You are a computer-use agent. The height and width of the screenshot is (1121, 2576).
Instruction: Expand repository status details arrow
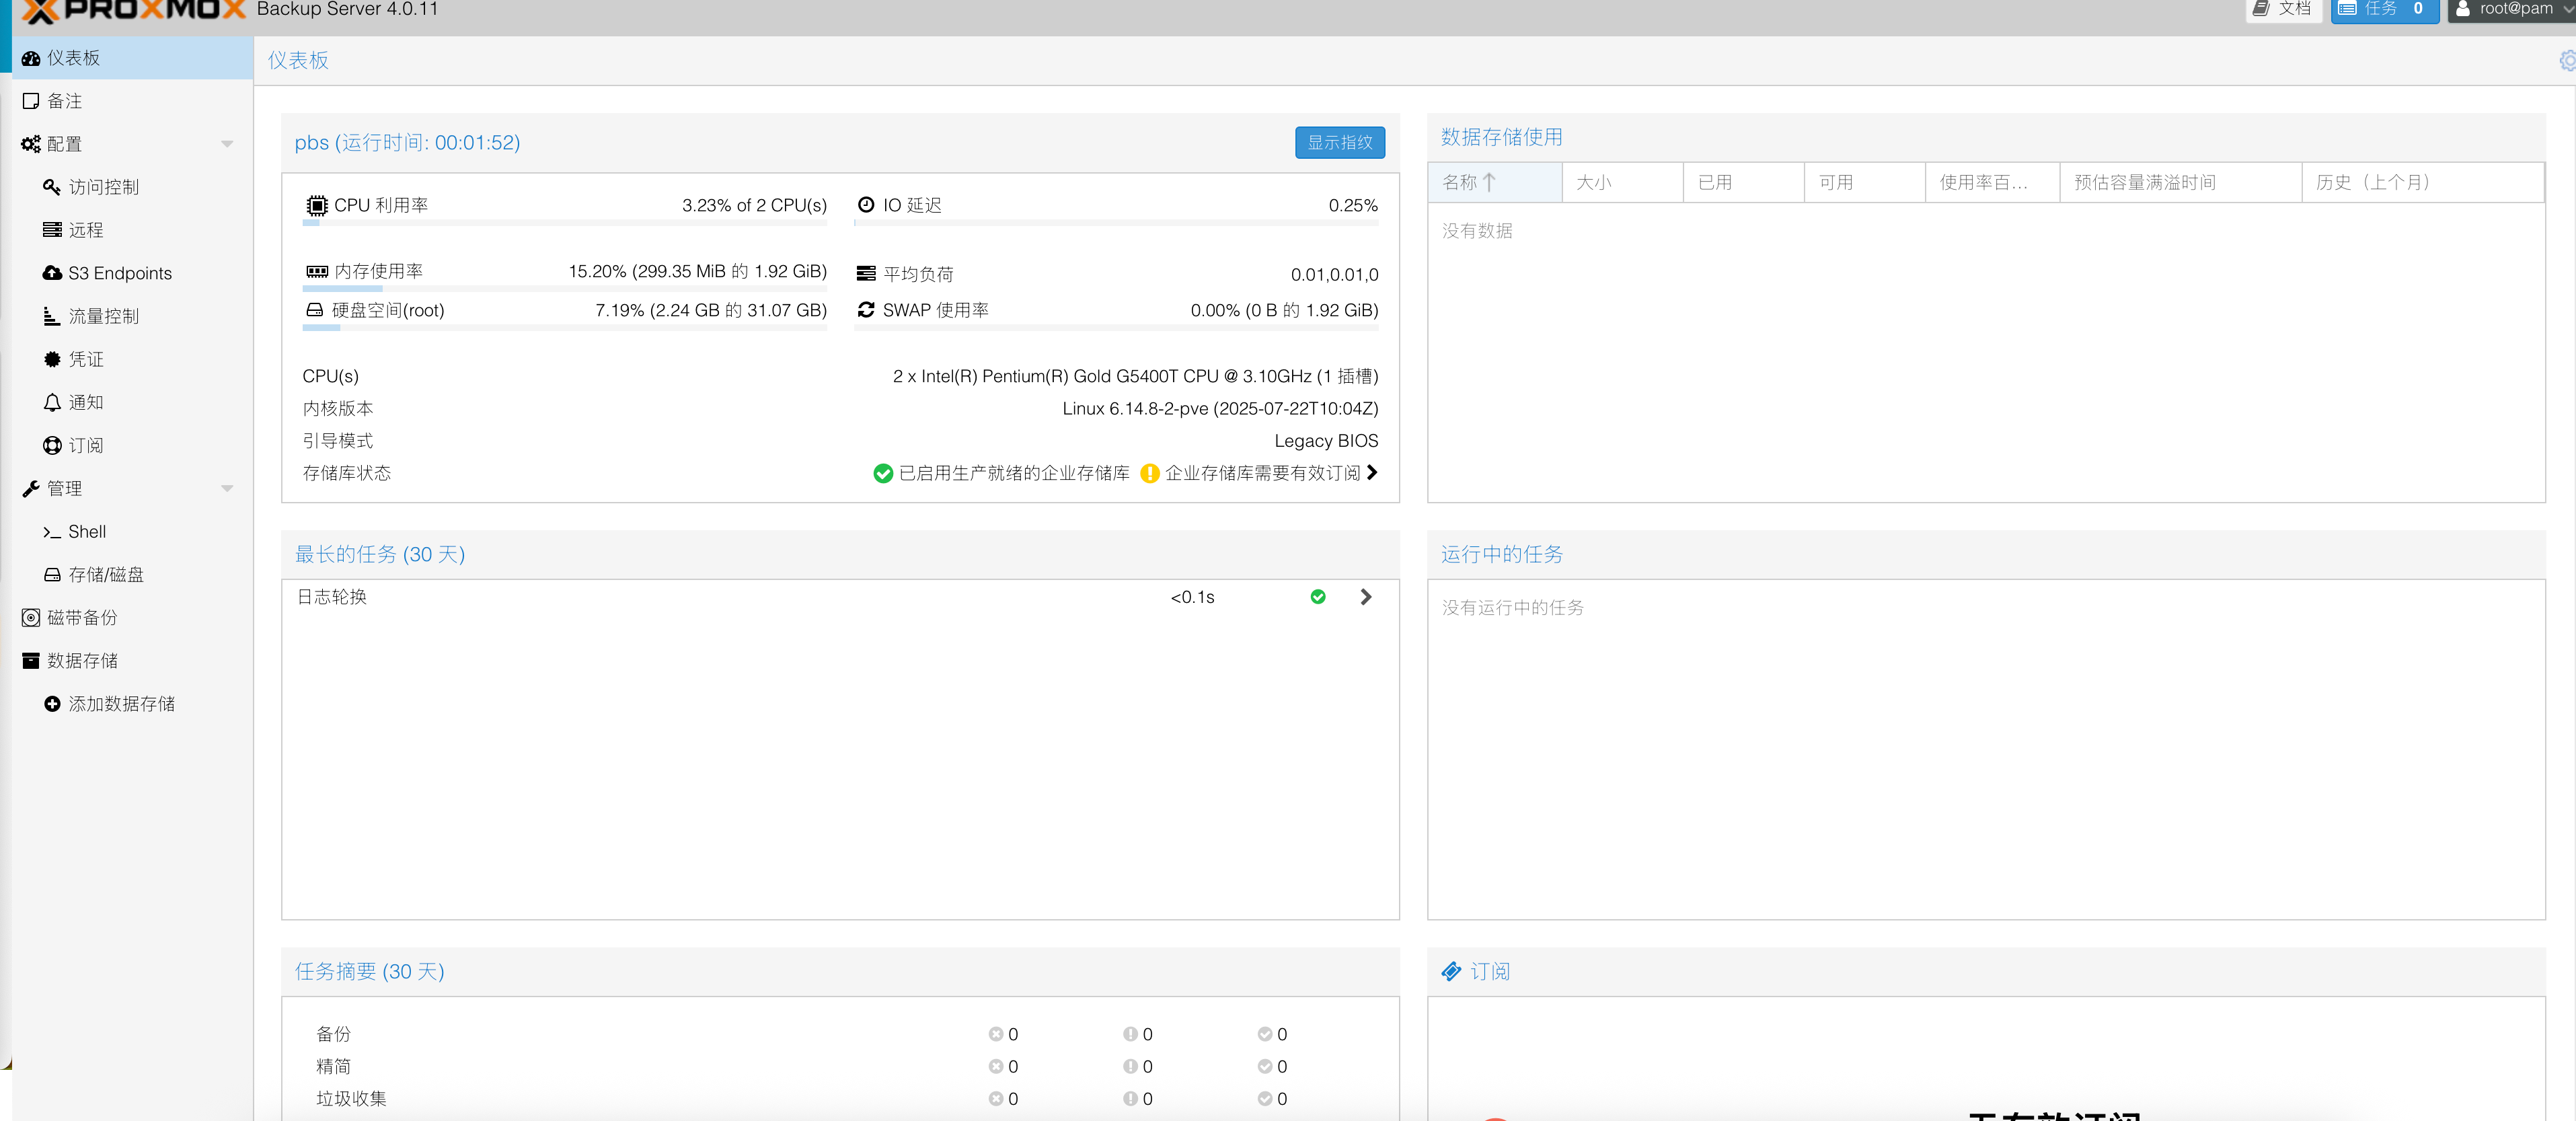click(x=1372, y=472)
